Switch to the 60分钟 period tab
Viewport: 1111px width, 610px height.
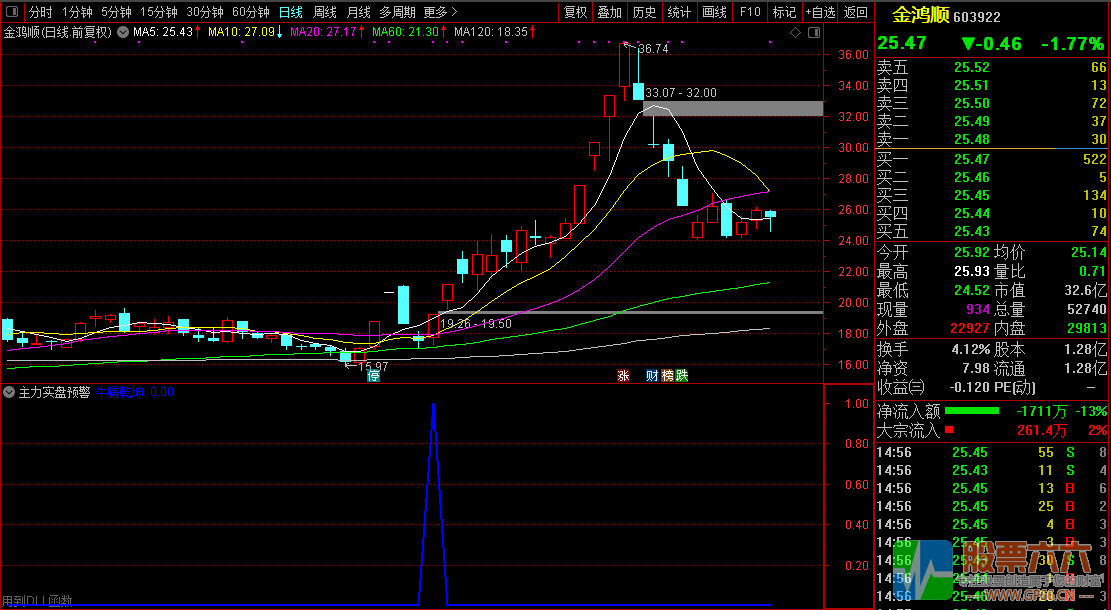[250, 12]
